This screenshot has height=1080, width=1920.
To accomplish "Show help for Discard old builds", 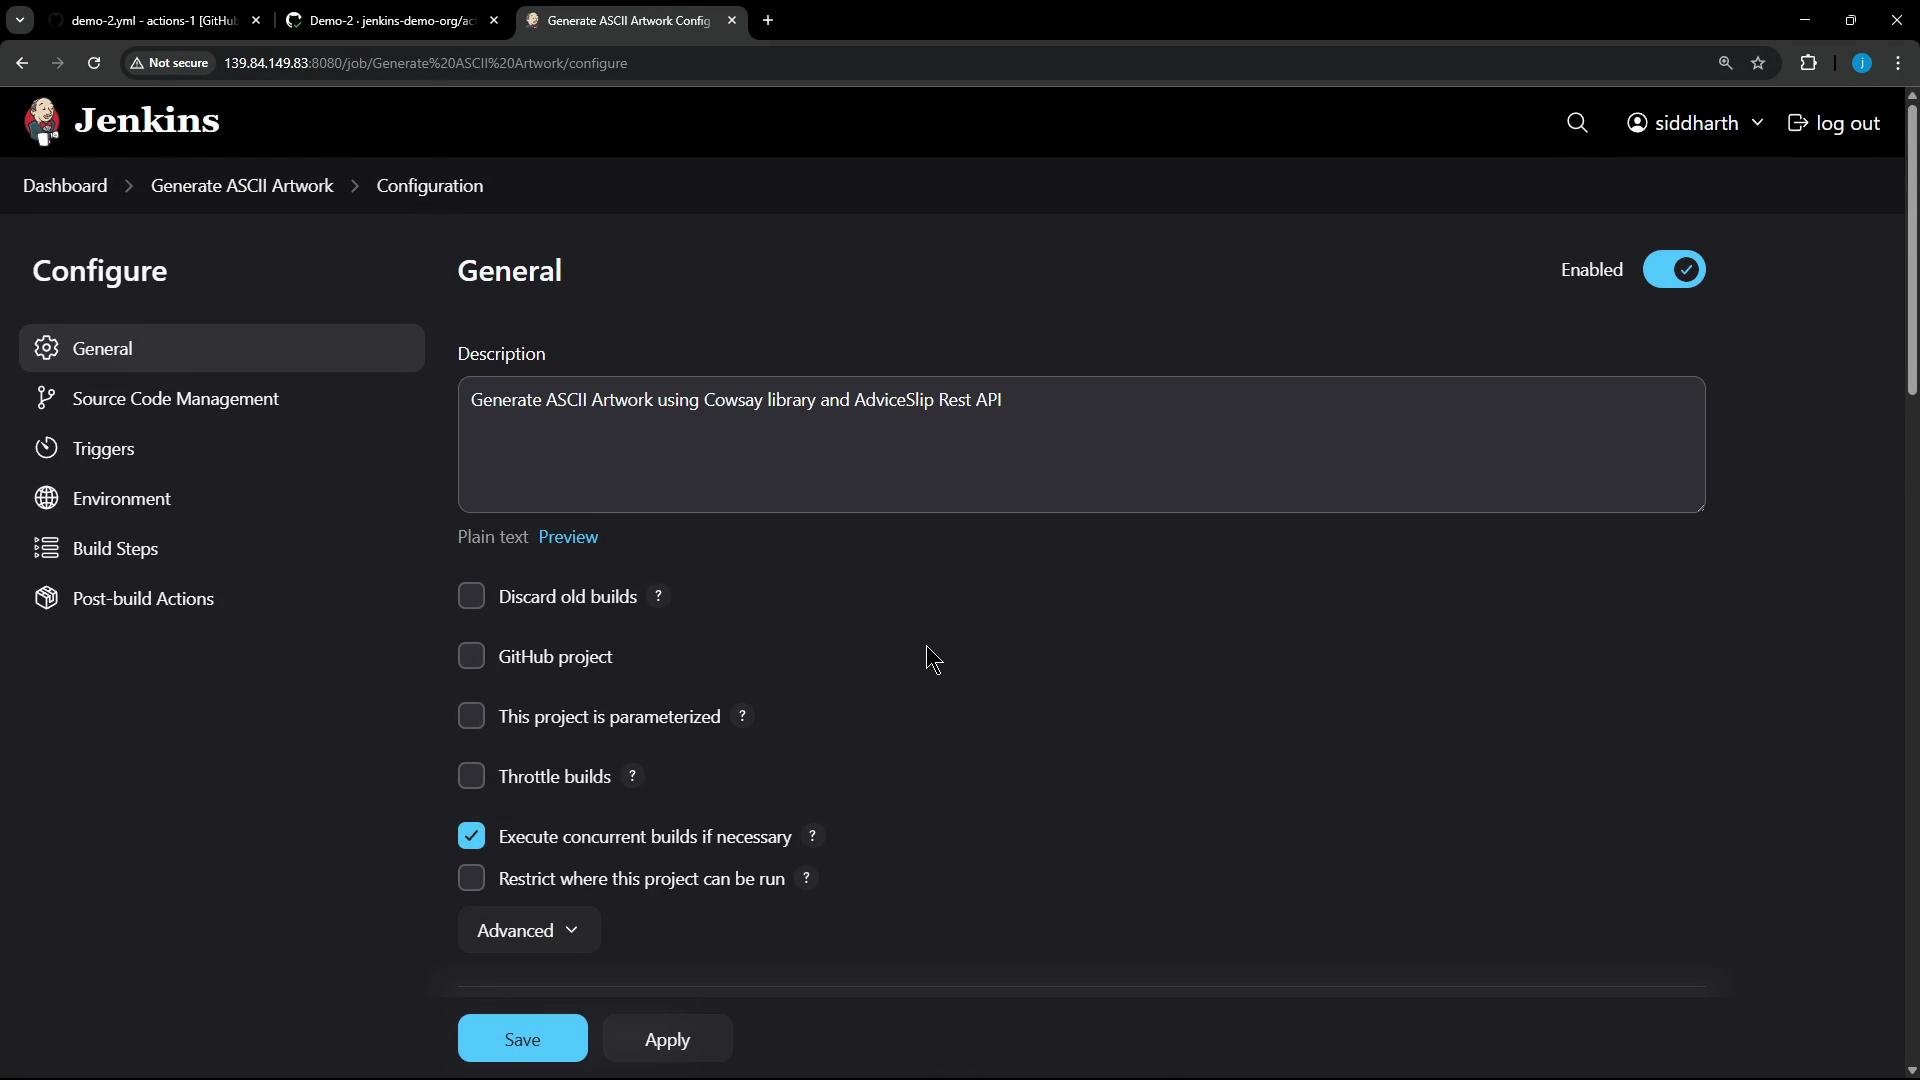I will [658, 597].
